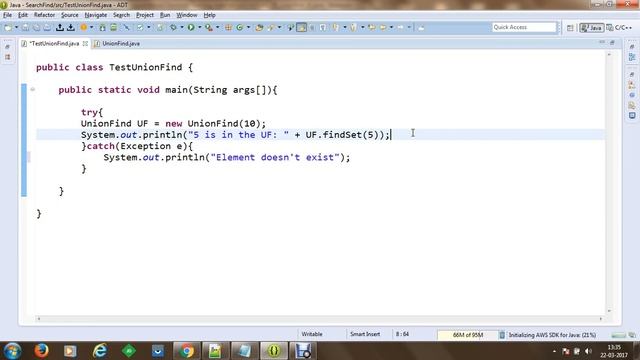The image size is (640, 360).
Task: Click the New Java Package icon
Action: (228, 27)
